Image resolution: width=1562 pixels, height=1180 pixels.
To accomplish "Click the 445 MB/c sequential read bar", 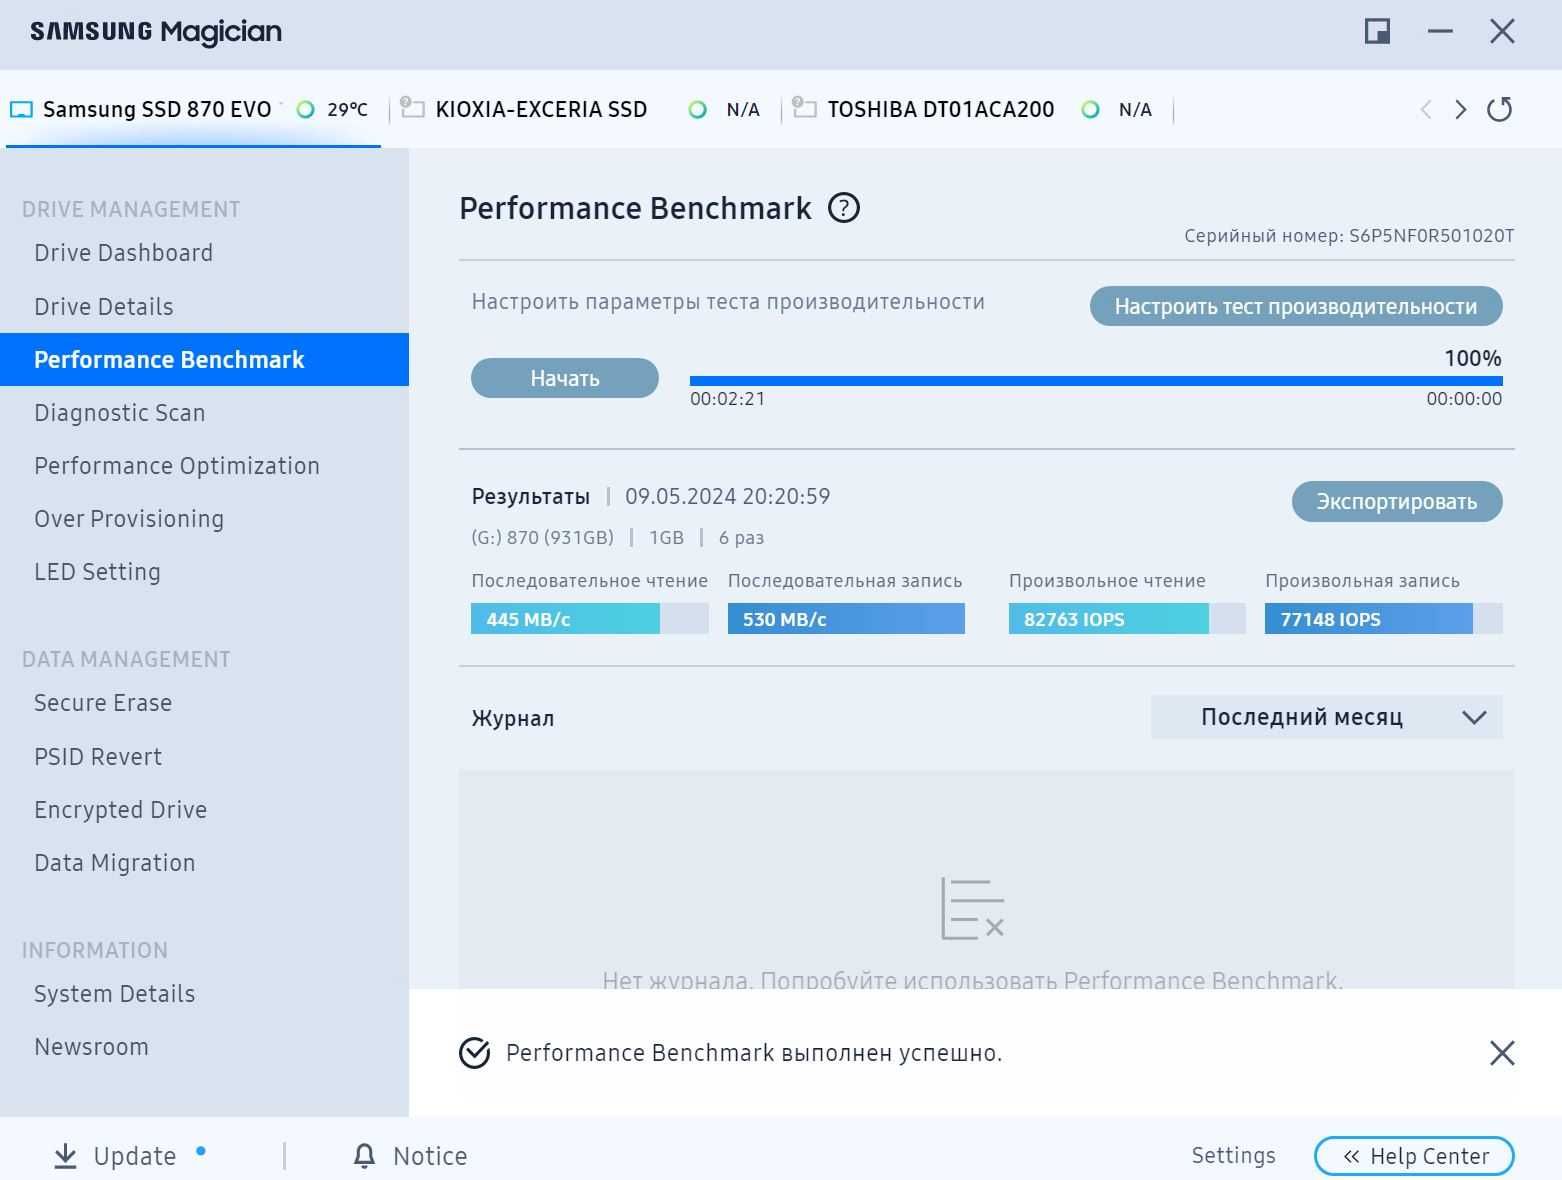I will click(x=589, y=619).
